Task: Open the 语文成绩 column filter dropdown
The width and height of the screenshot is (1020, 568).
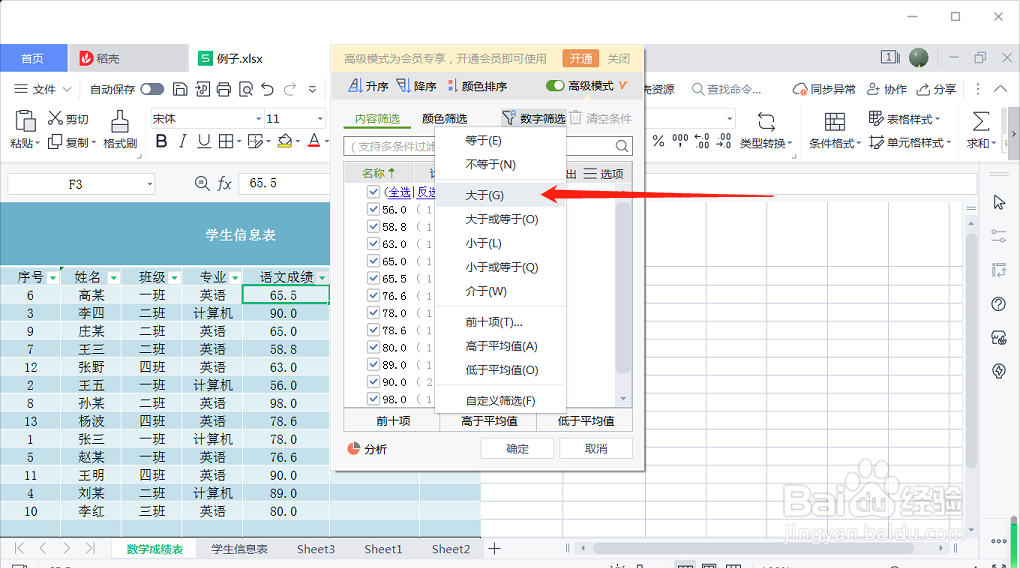Action: pyautogui.click(x=322, y=278)
